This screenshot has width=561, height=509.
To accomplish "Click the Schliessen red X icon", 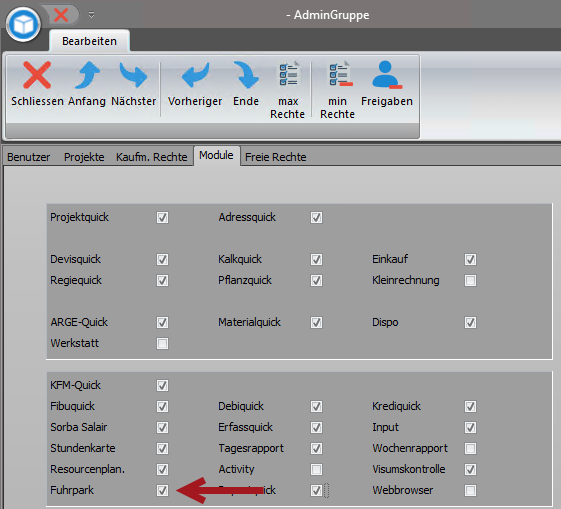I will pos(37,75).
